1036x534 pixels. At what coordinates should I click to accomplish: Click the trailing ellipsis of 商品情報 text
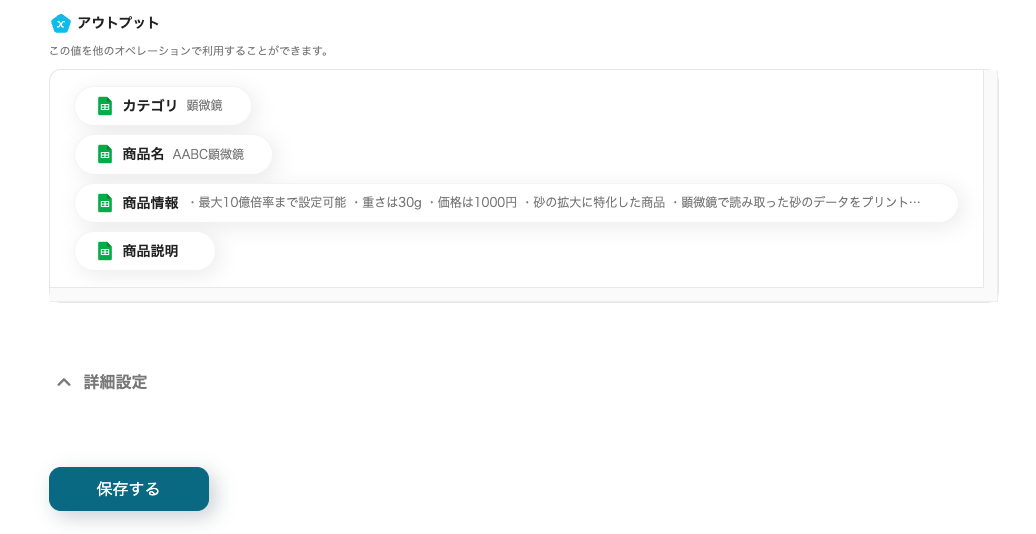tap(914, 203)
